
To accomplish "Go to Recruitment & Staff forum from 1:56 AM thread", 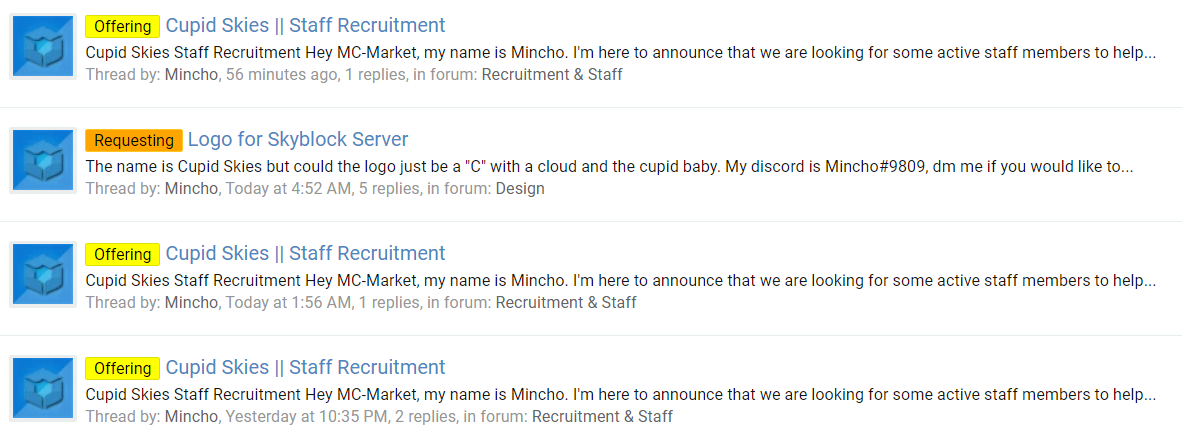I will [566, 302].
